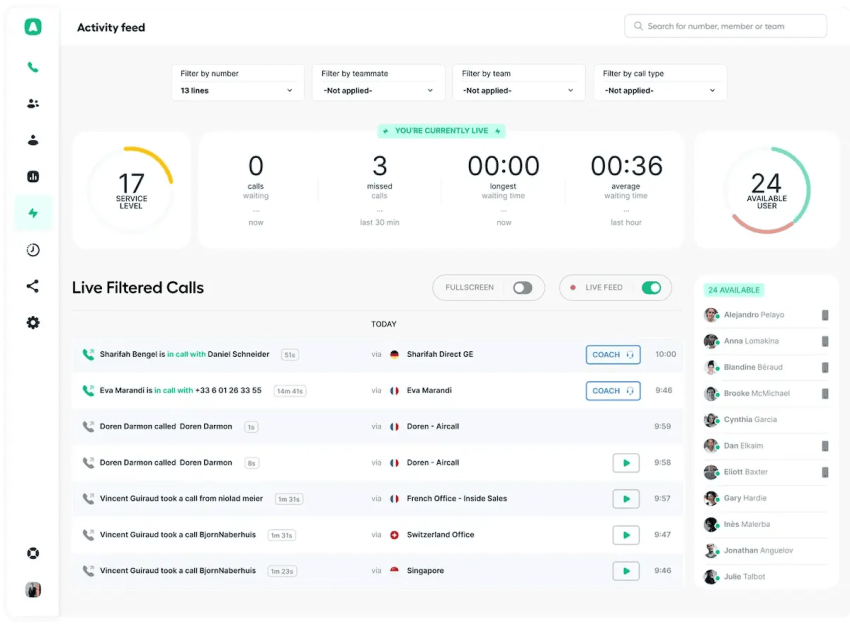Click device icon next to Blandine Béraud
Viewport: 850px width, 624px height.
[x=825, y=367]
